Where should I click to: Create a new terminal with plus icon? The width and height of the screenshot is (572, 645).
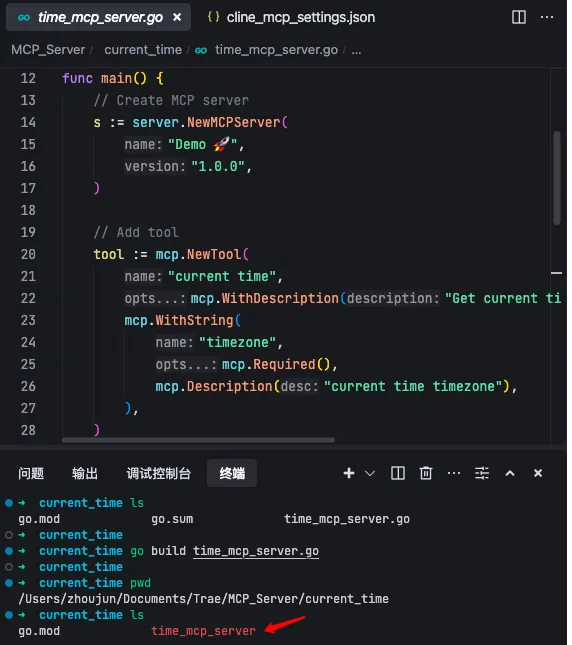click(349, 473)
